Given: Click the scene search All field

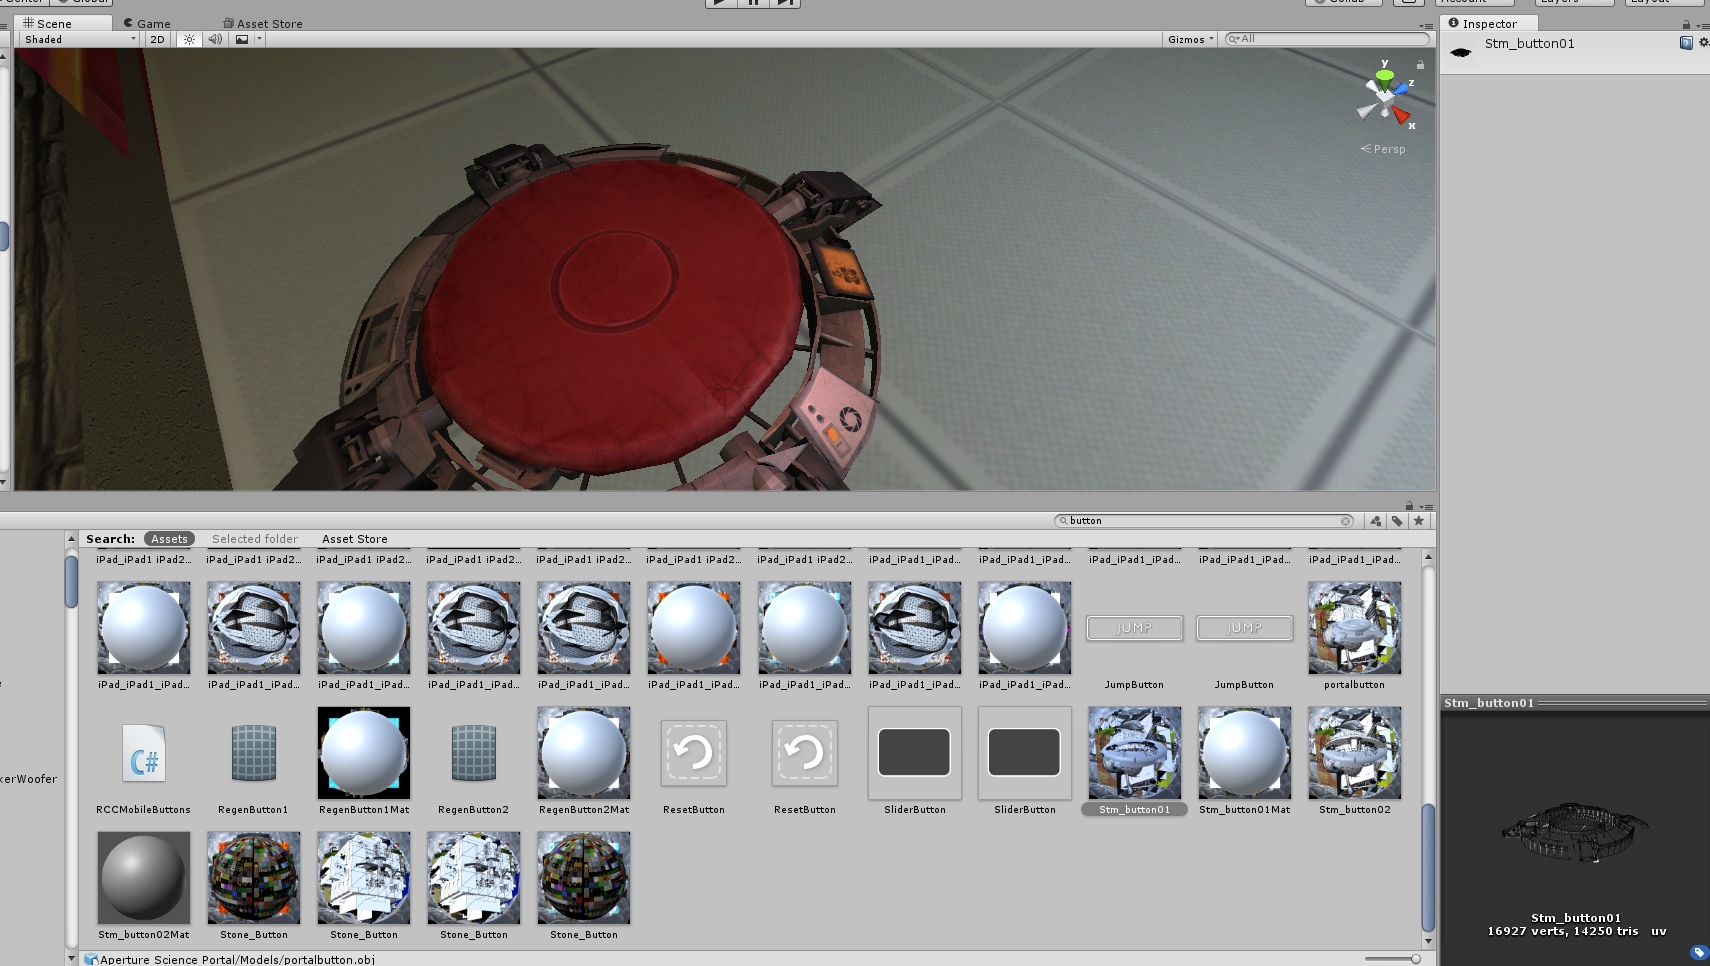Looking at the screenshot, I should coord(1327,39).
